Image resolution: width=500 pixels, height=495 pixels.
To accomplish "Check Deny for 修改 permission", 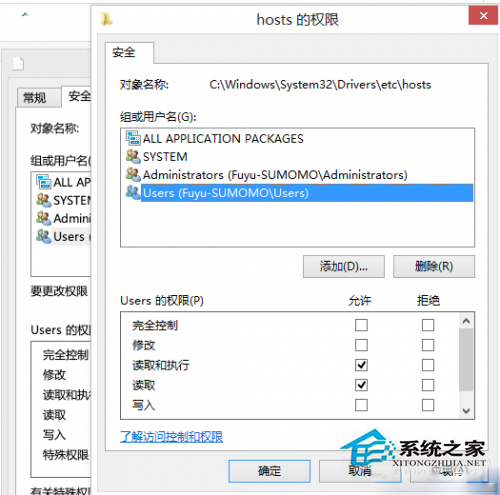I will coord(428,345).
